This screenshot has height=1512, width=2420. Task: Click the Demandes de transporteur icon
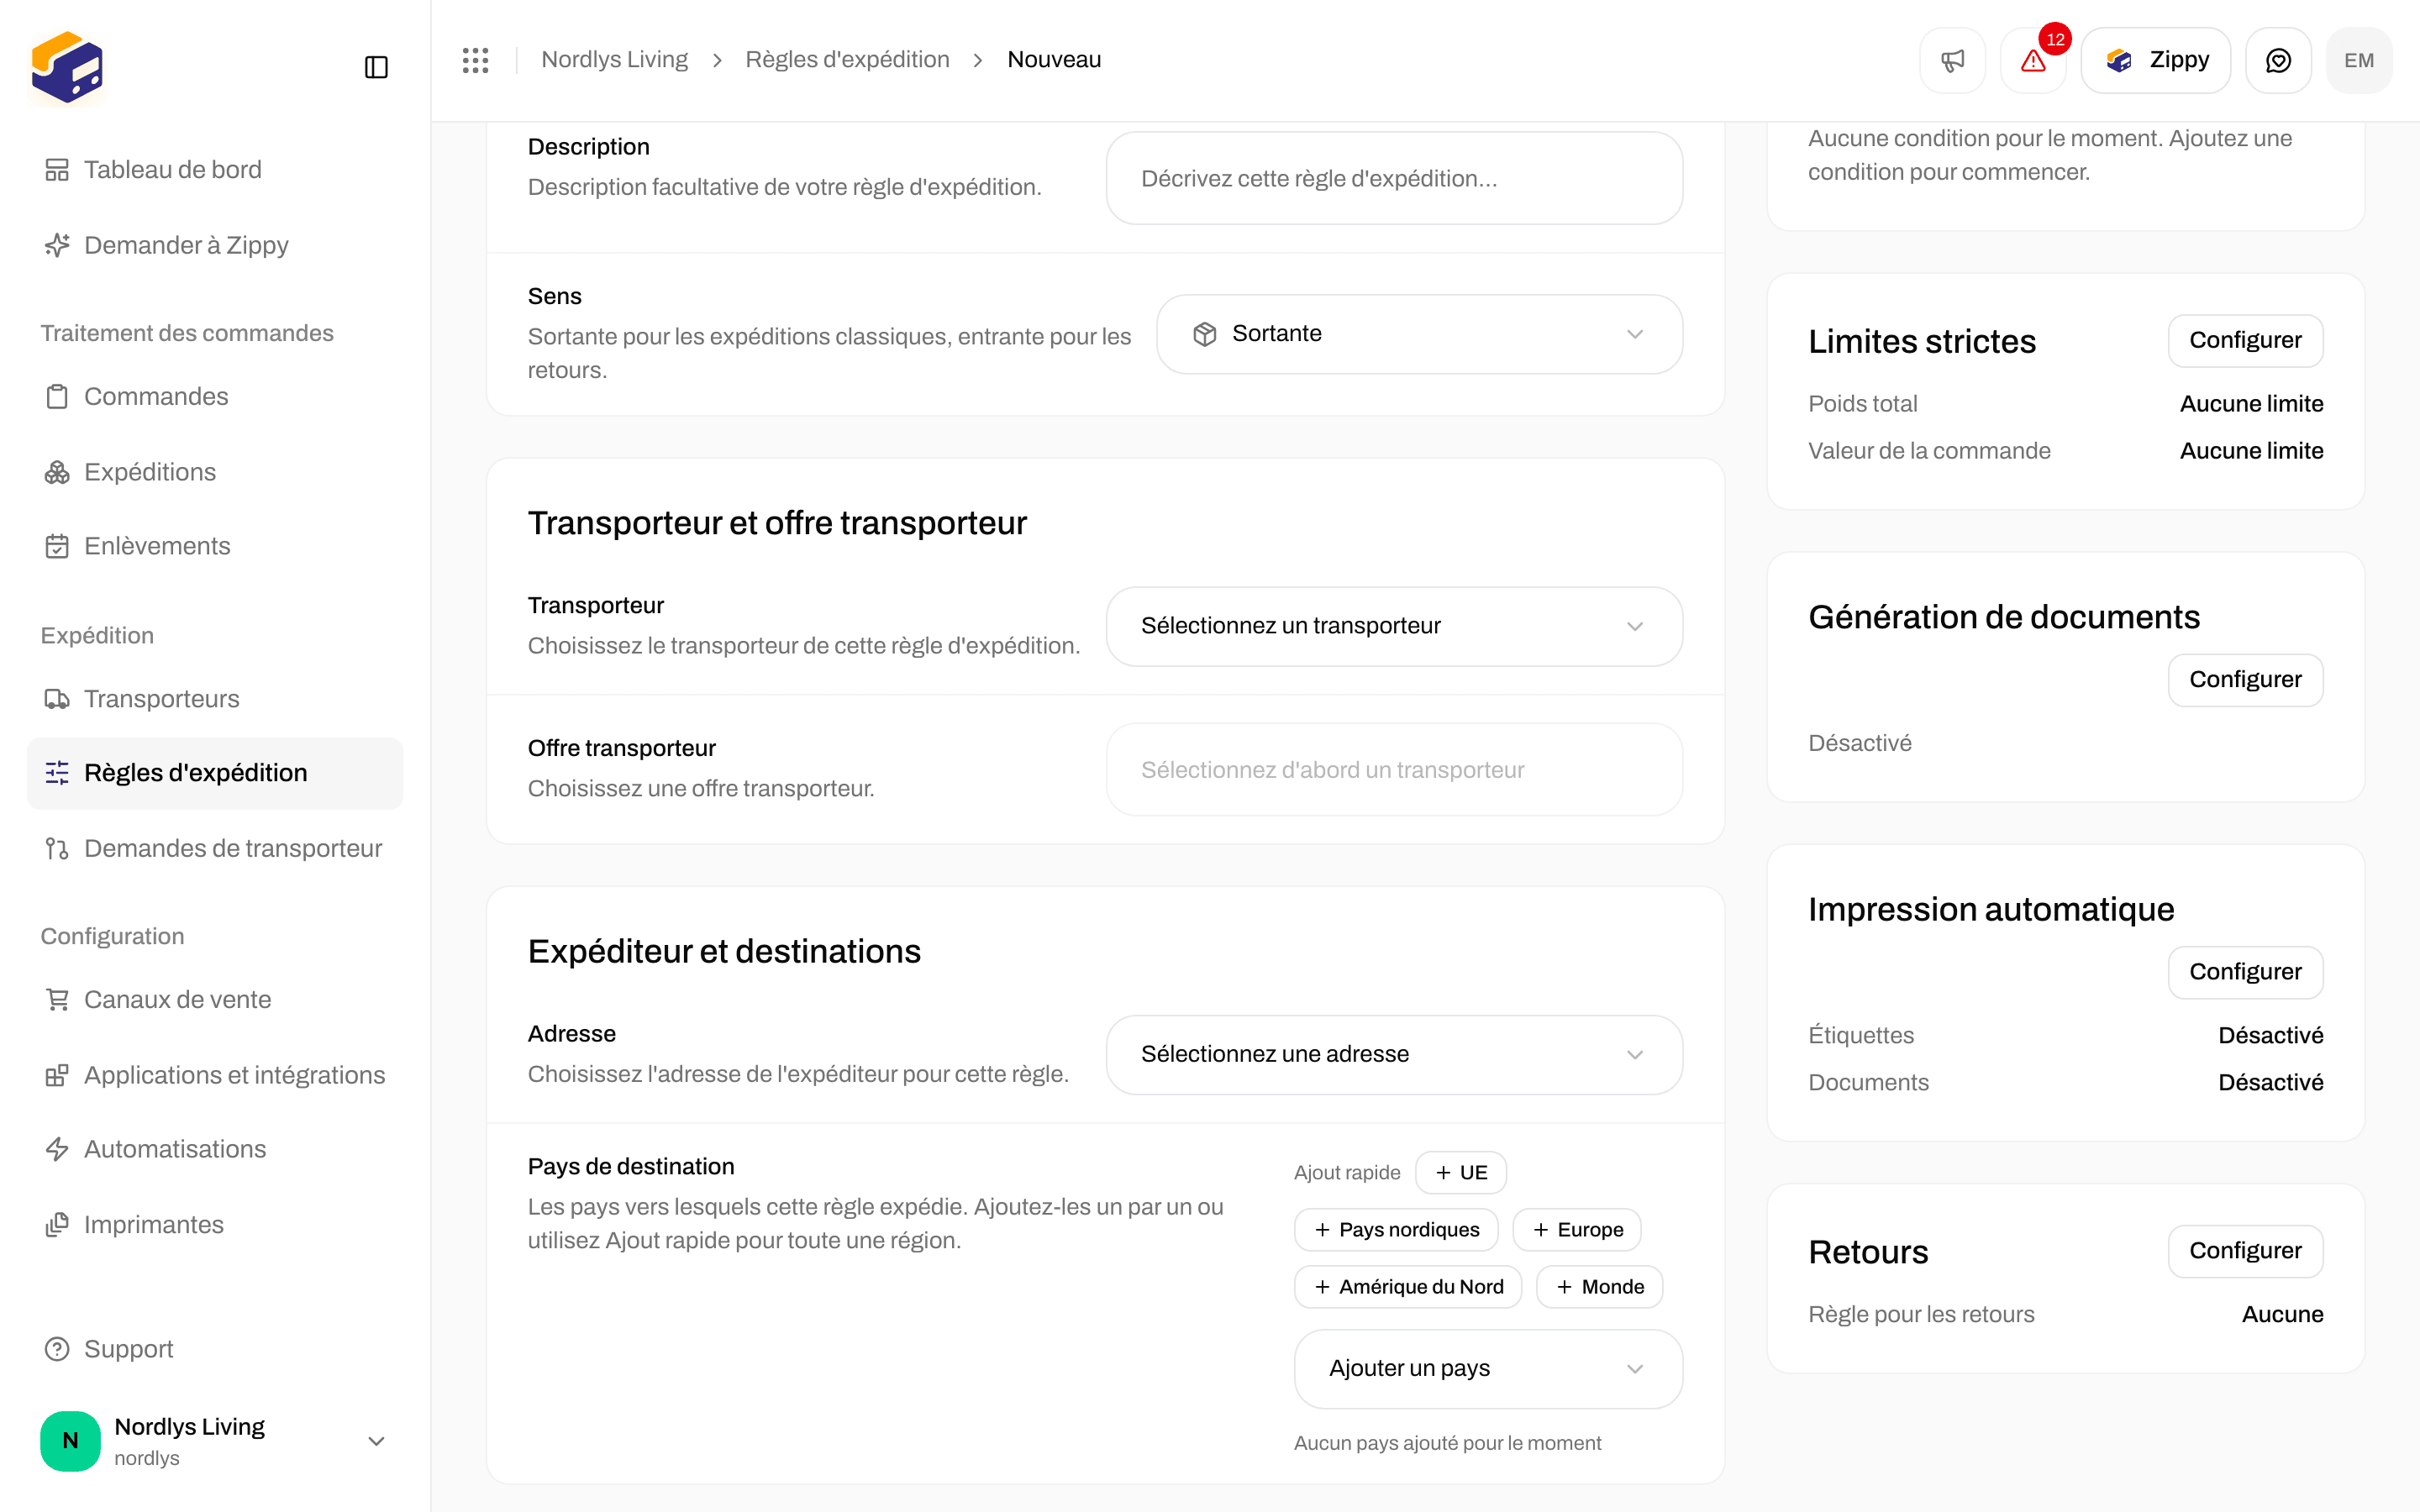pyautogui.click(x=57, y=849)
